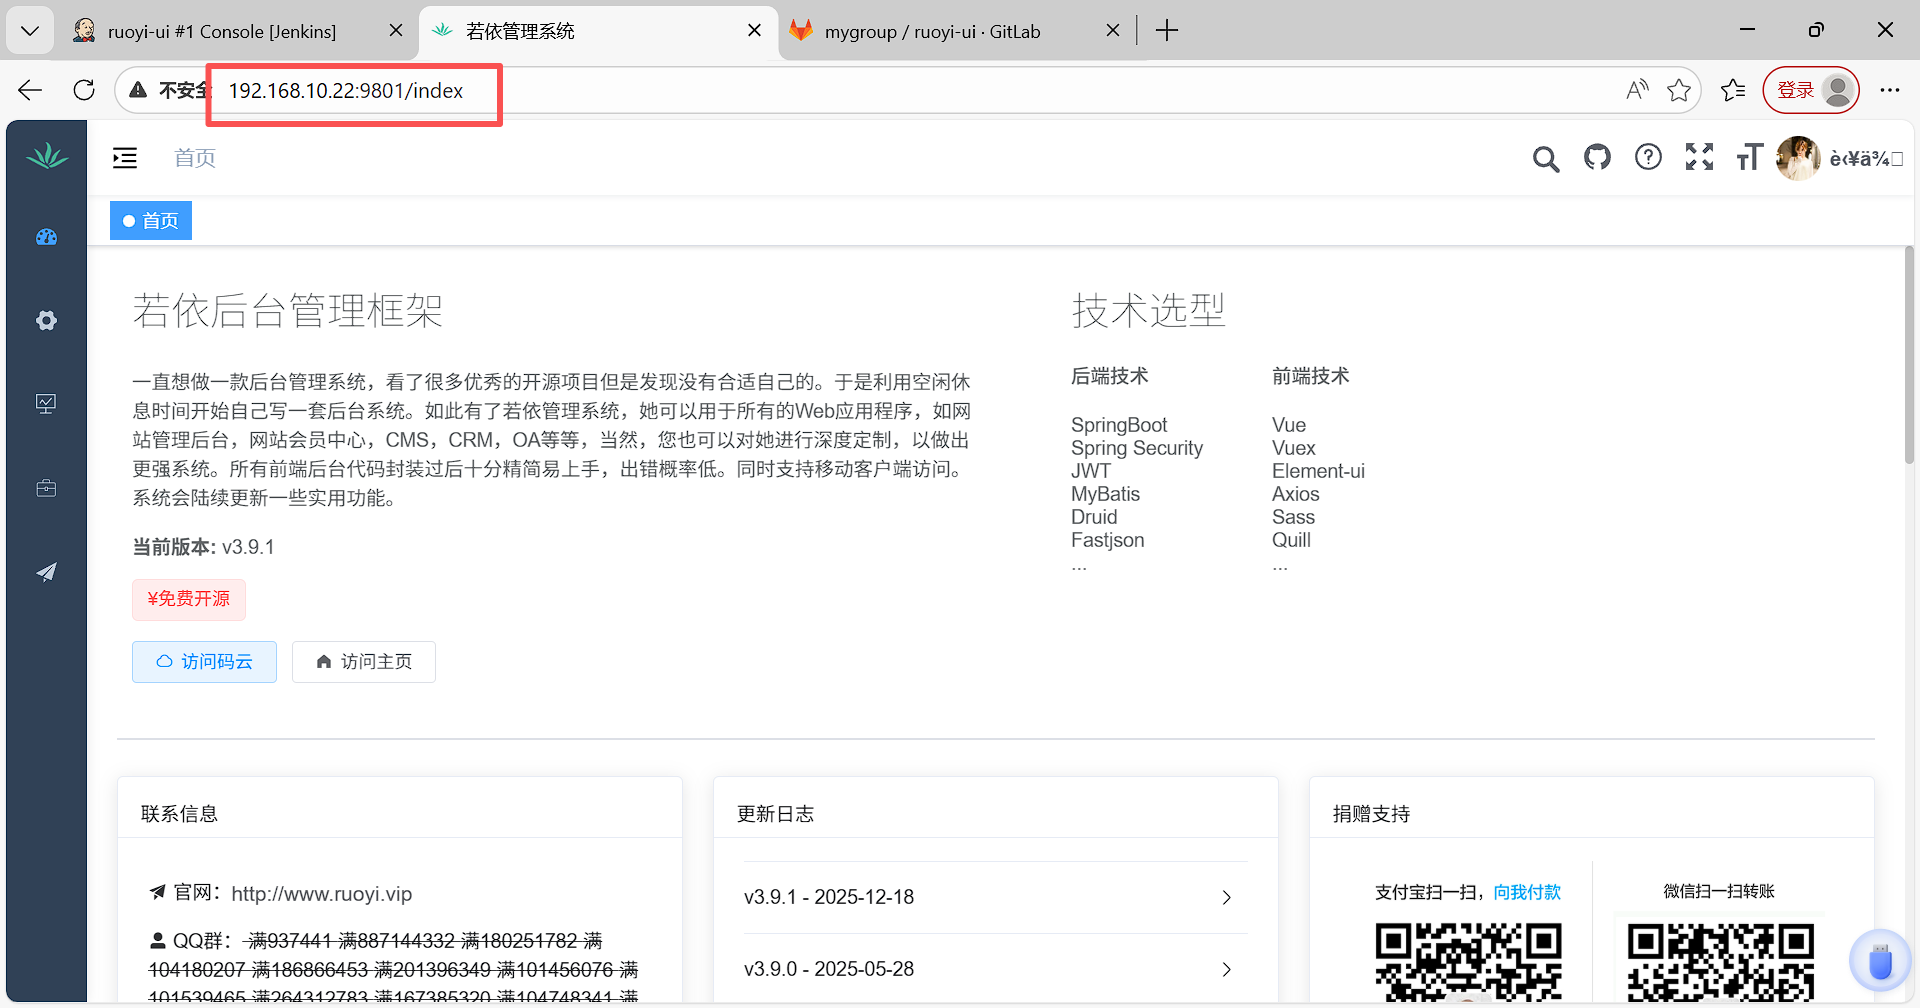Click the 更新日志 card header
This screenshot has height=1008, width=1920.
pos(996,813)
